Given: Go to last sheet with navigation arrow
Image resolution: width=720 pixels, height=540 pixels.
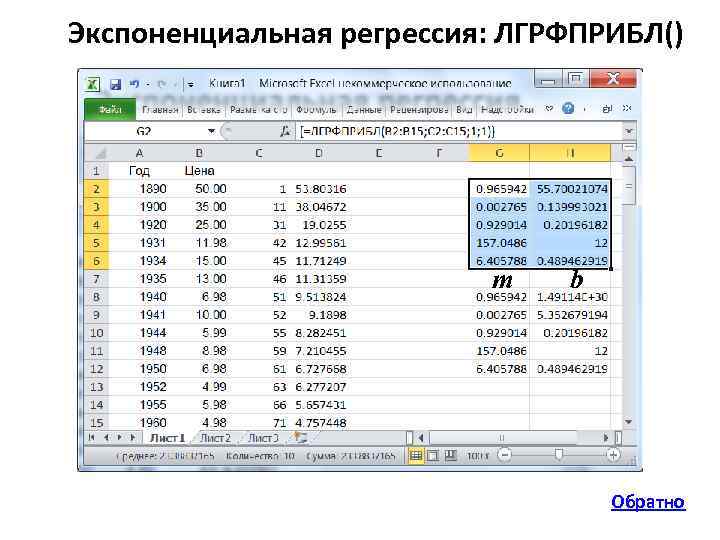Looking at the screenshot, I should [133, 438].
